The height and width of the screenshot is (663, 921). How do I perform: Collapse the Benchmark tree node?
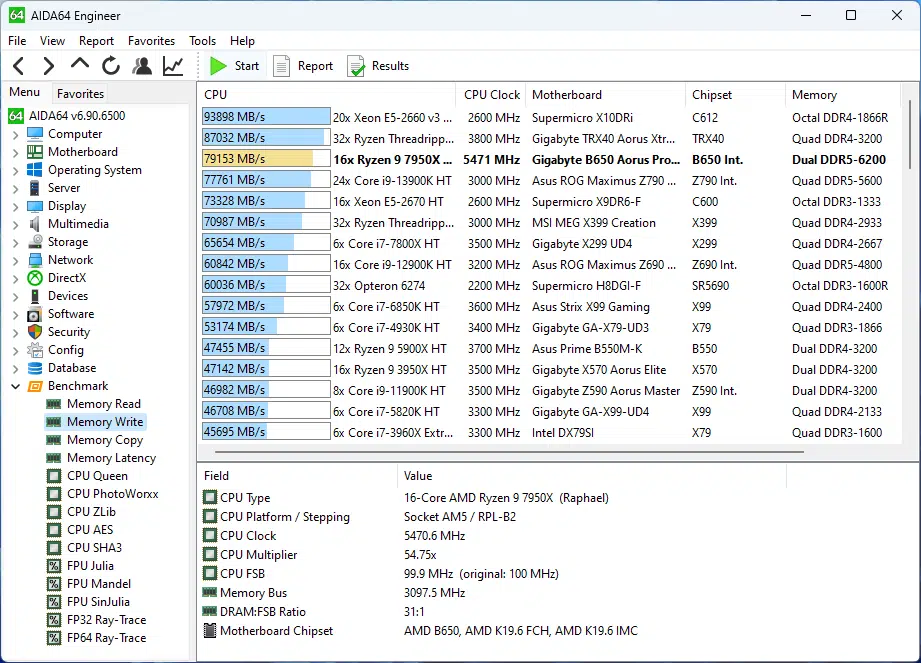(x=15, y=386)
